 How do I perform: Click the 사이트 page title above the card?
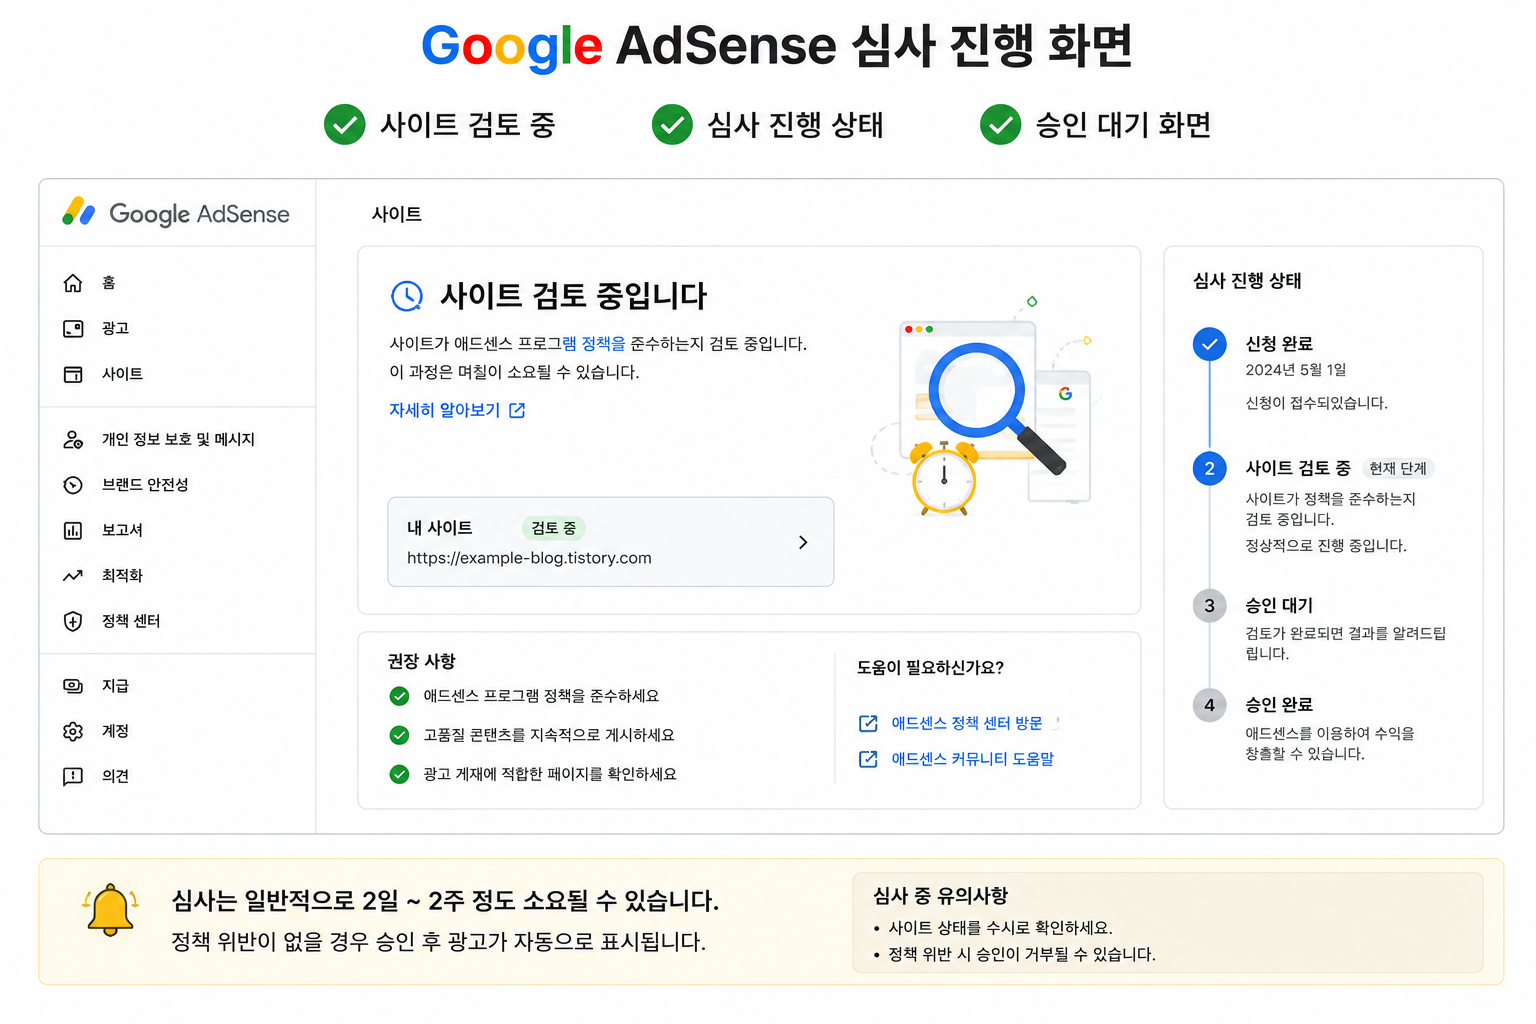(397, 214)
